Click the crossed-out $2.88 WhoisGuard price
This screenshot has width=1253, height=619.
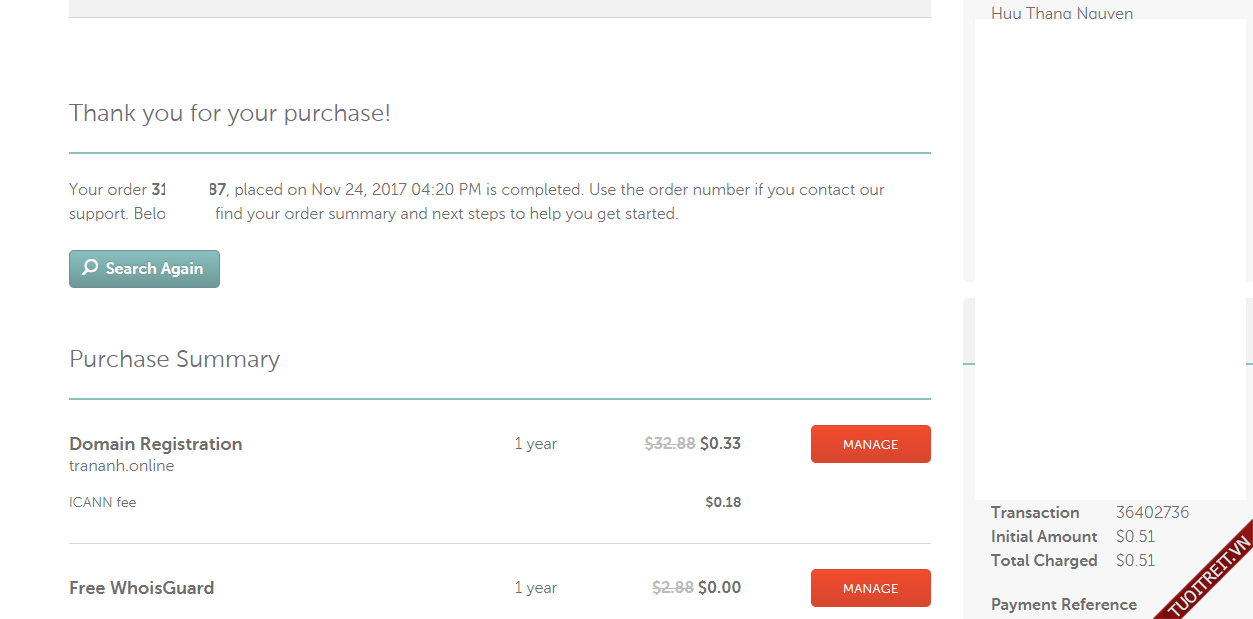tap(672, 588)
